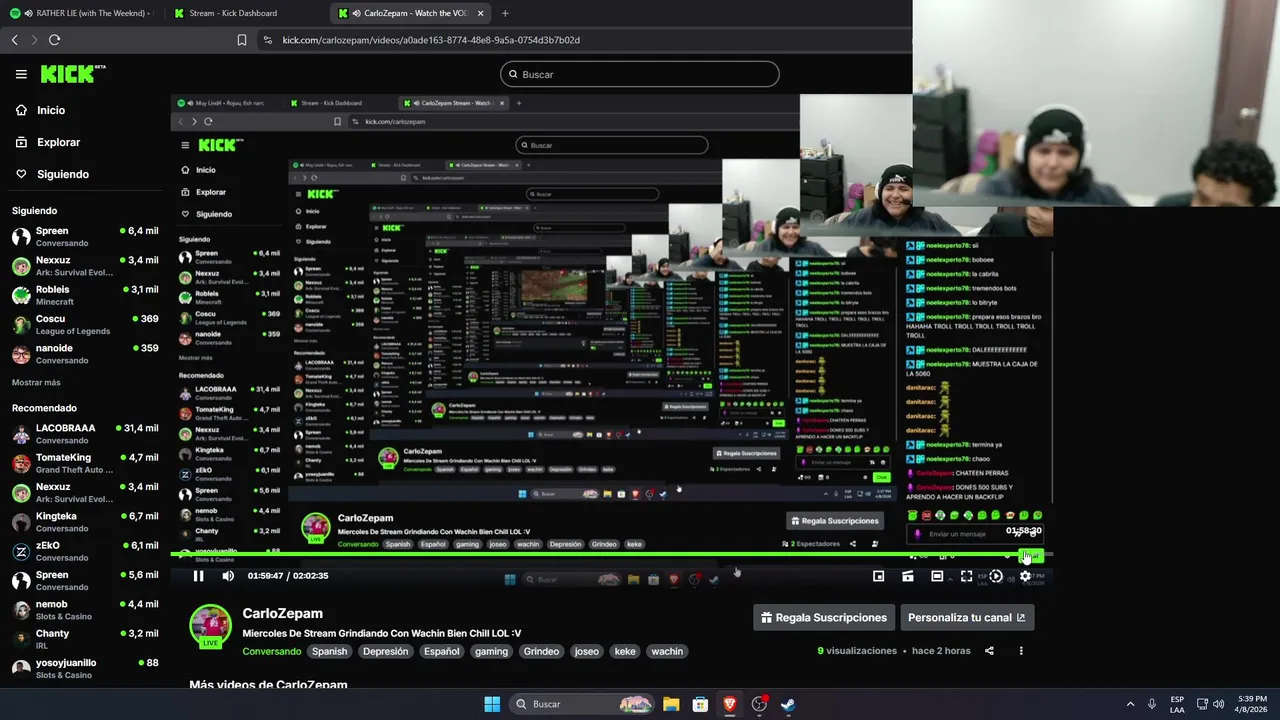This screenshot has width=1280, height=720.
Task: Open playback speed control
Action: click(x=996, y=576)
